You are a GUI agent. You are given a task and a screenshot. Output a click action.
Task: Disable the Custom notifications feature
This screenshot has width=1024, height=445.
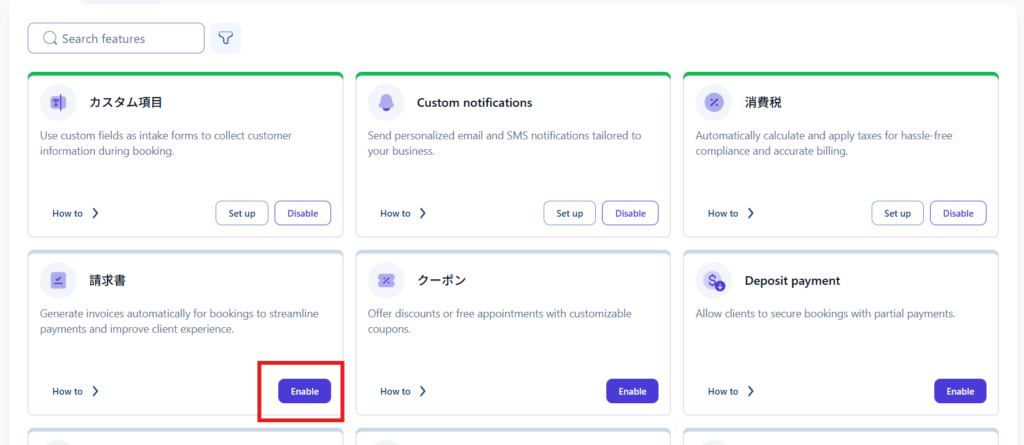point(630,213)
